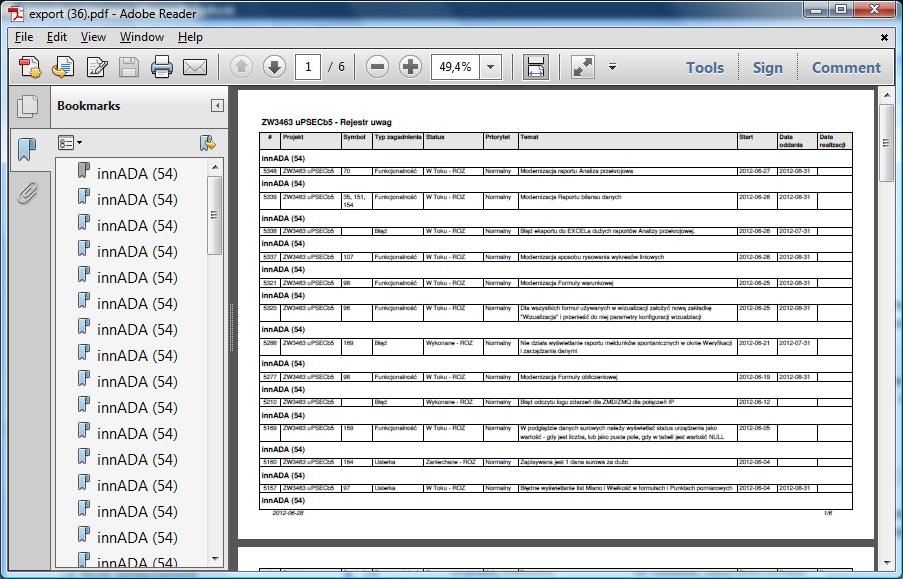
Task: Click the bookmarks list scrollbar thumb
Action: click(x=215, y=215)
